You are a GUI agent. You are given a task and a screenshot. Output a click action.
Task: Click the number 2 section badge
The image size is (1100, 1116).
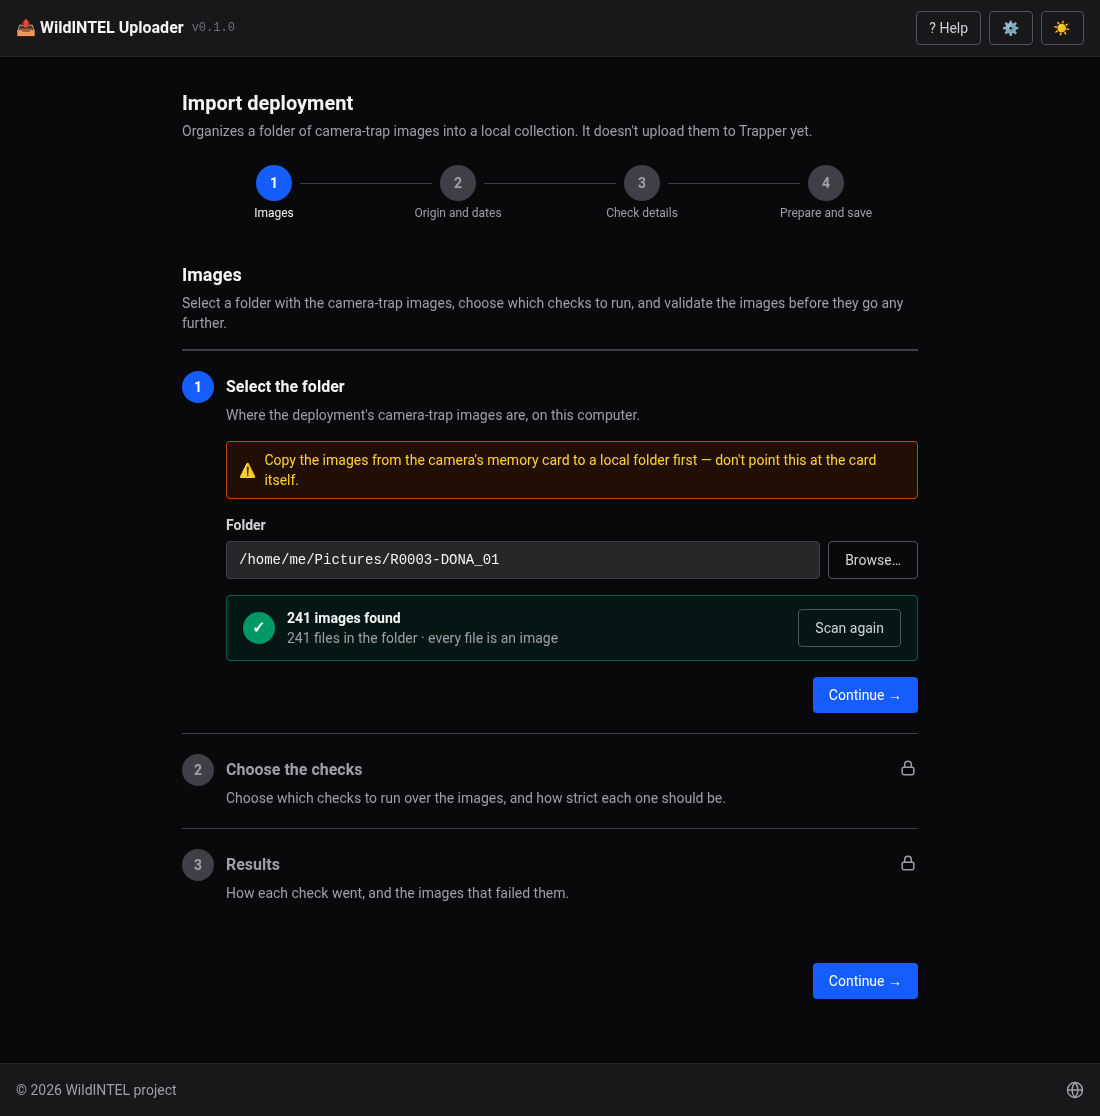198,770
